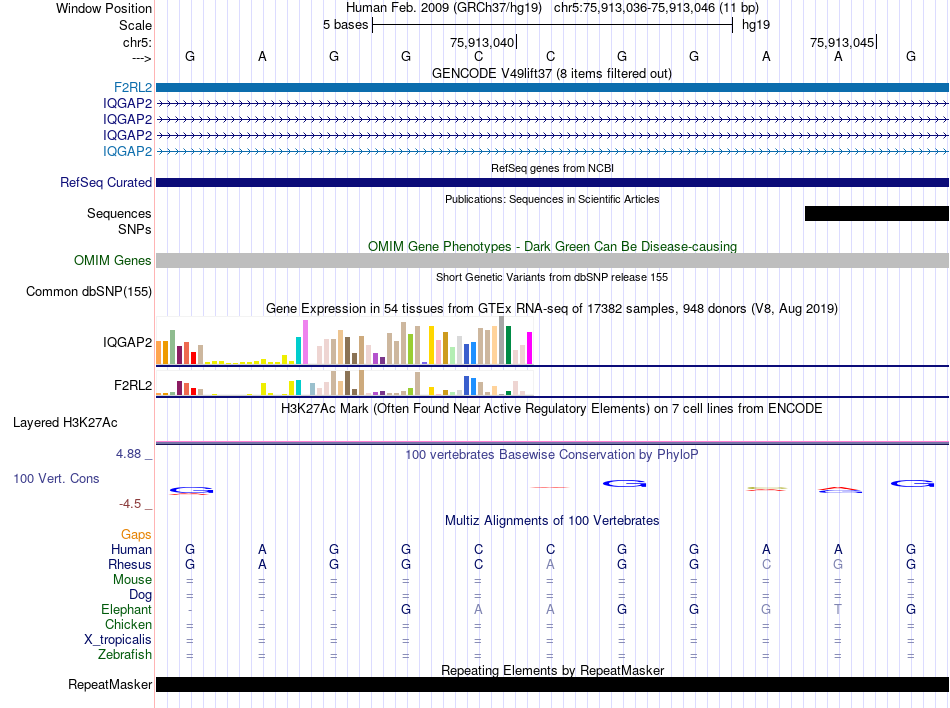Click the Chicken species label

(128, 624)
